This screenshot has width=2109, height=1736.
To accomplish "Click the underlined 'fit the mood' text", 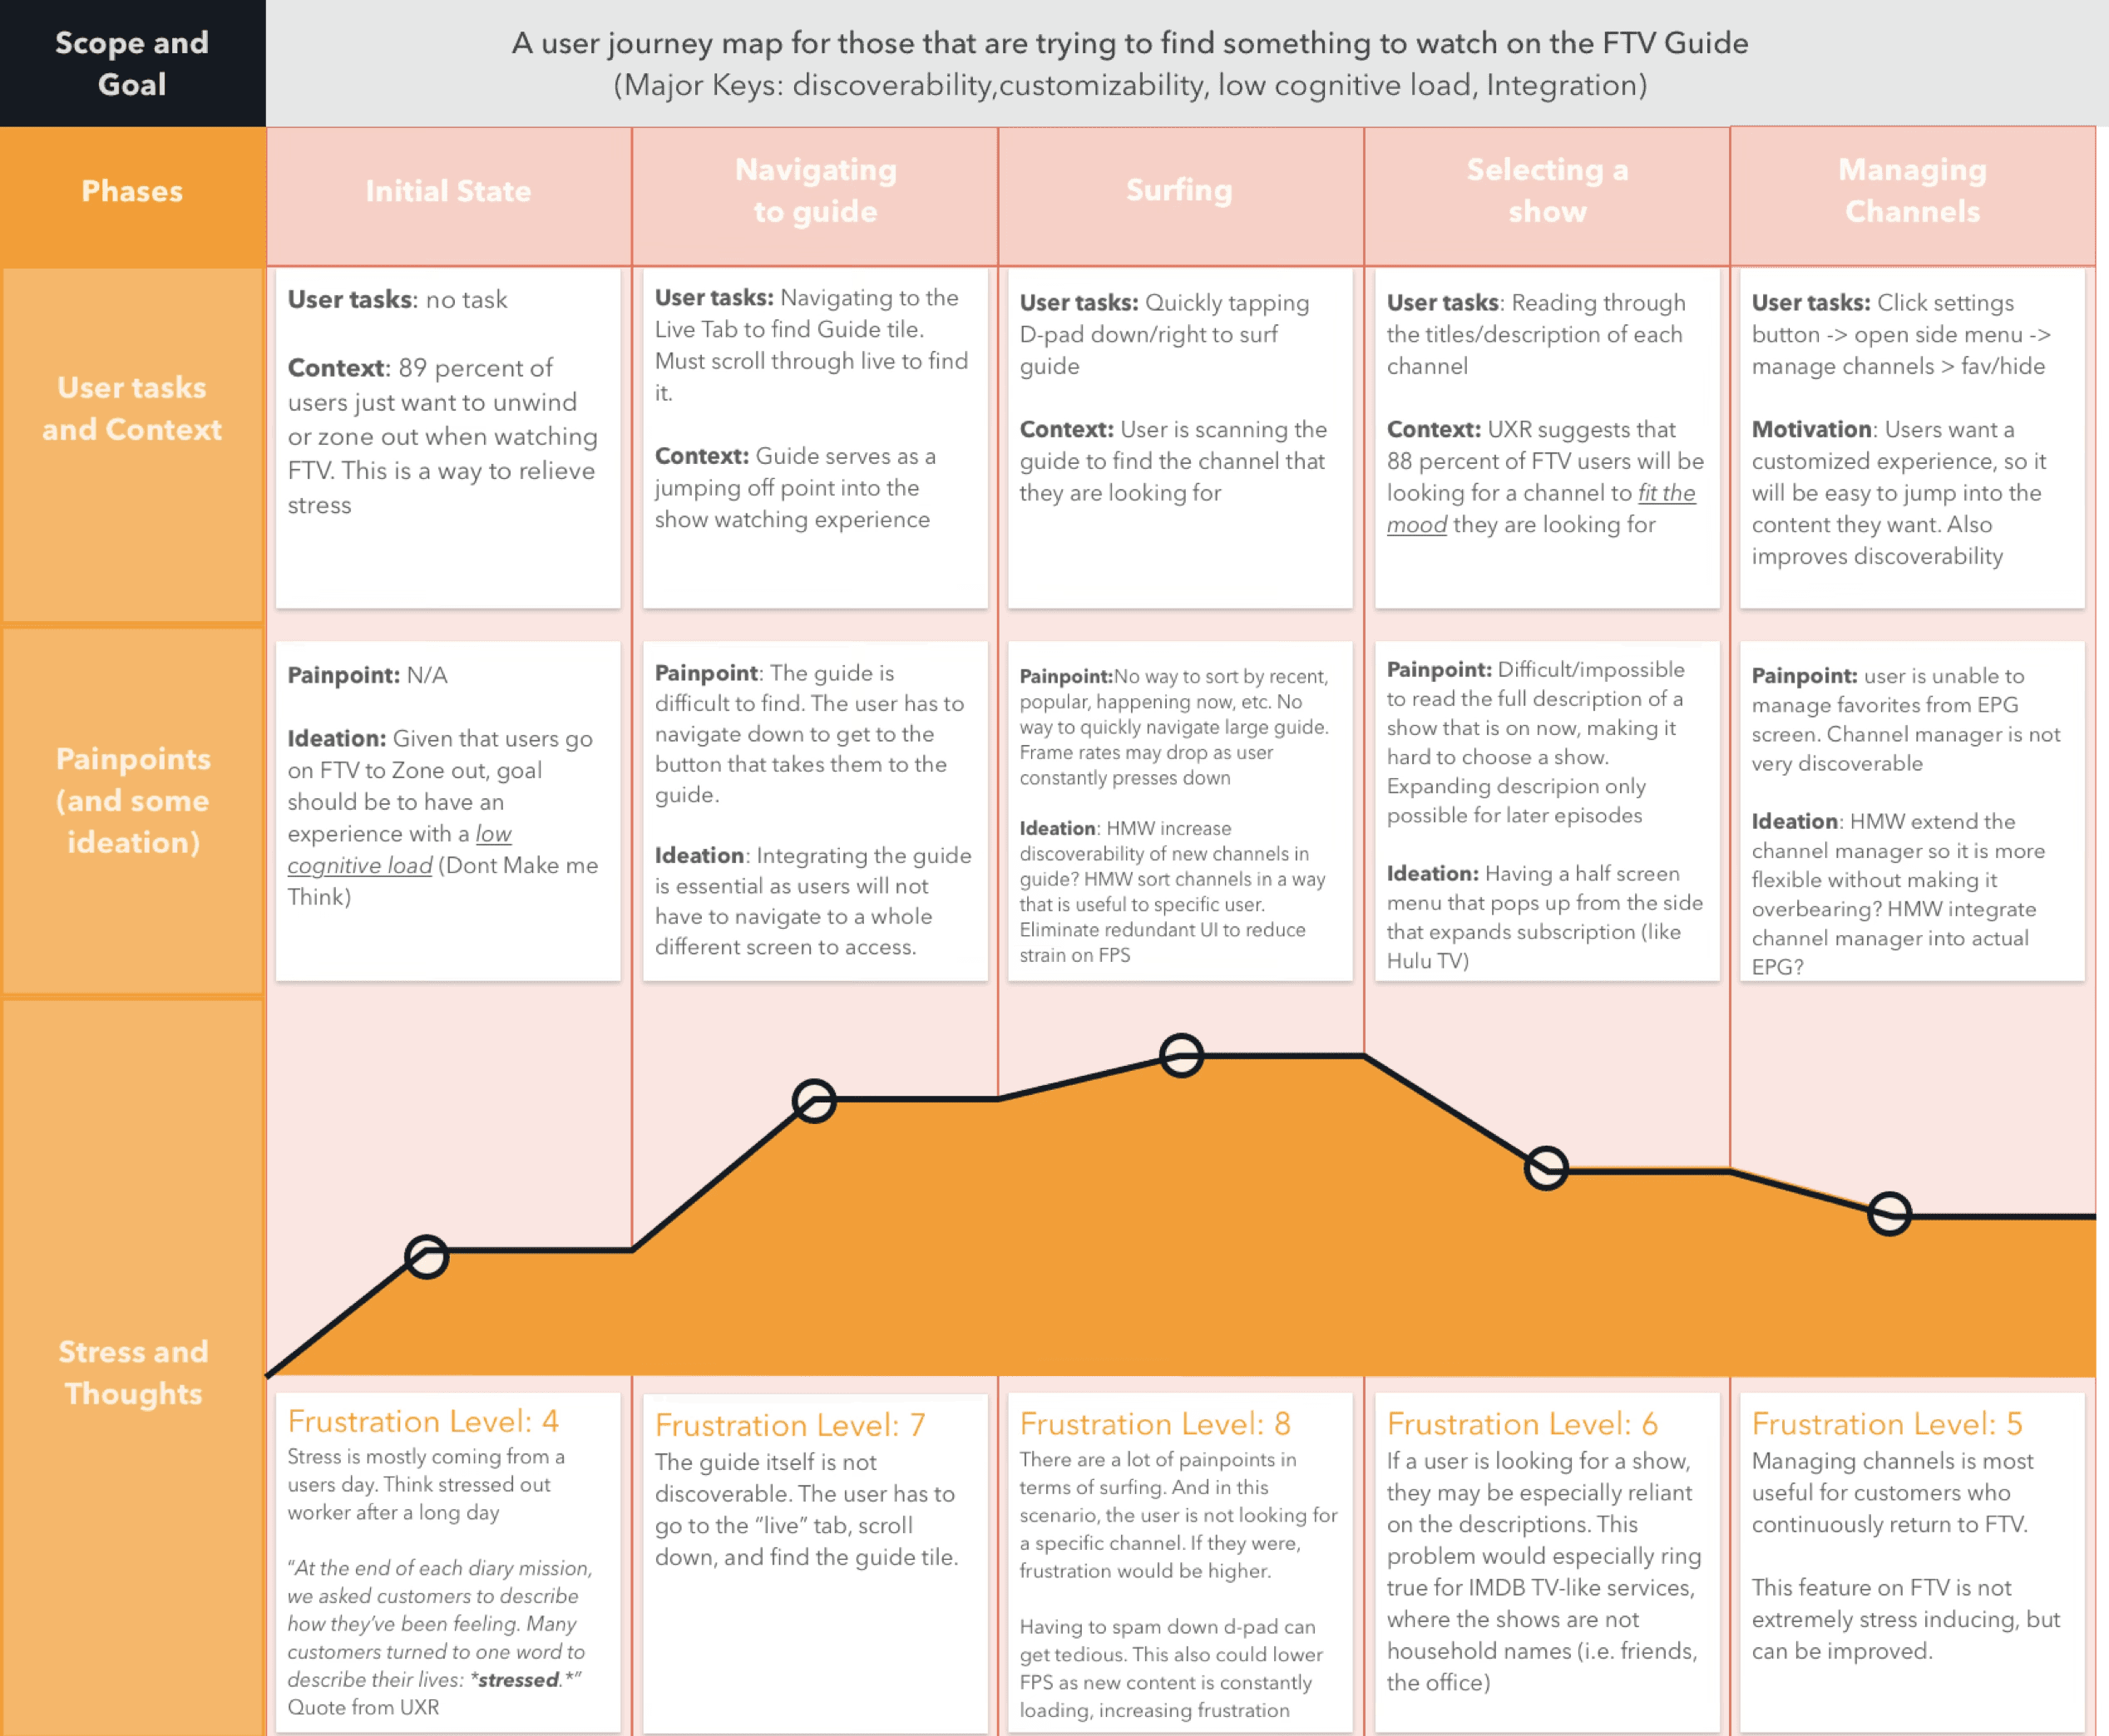I will 1666,493.
